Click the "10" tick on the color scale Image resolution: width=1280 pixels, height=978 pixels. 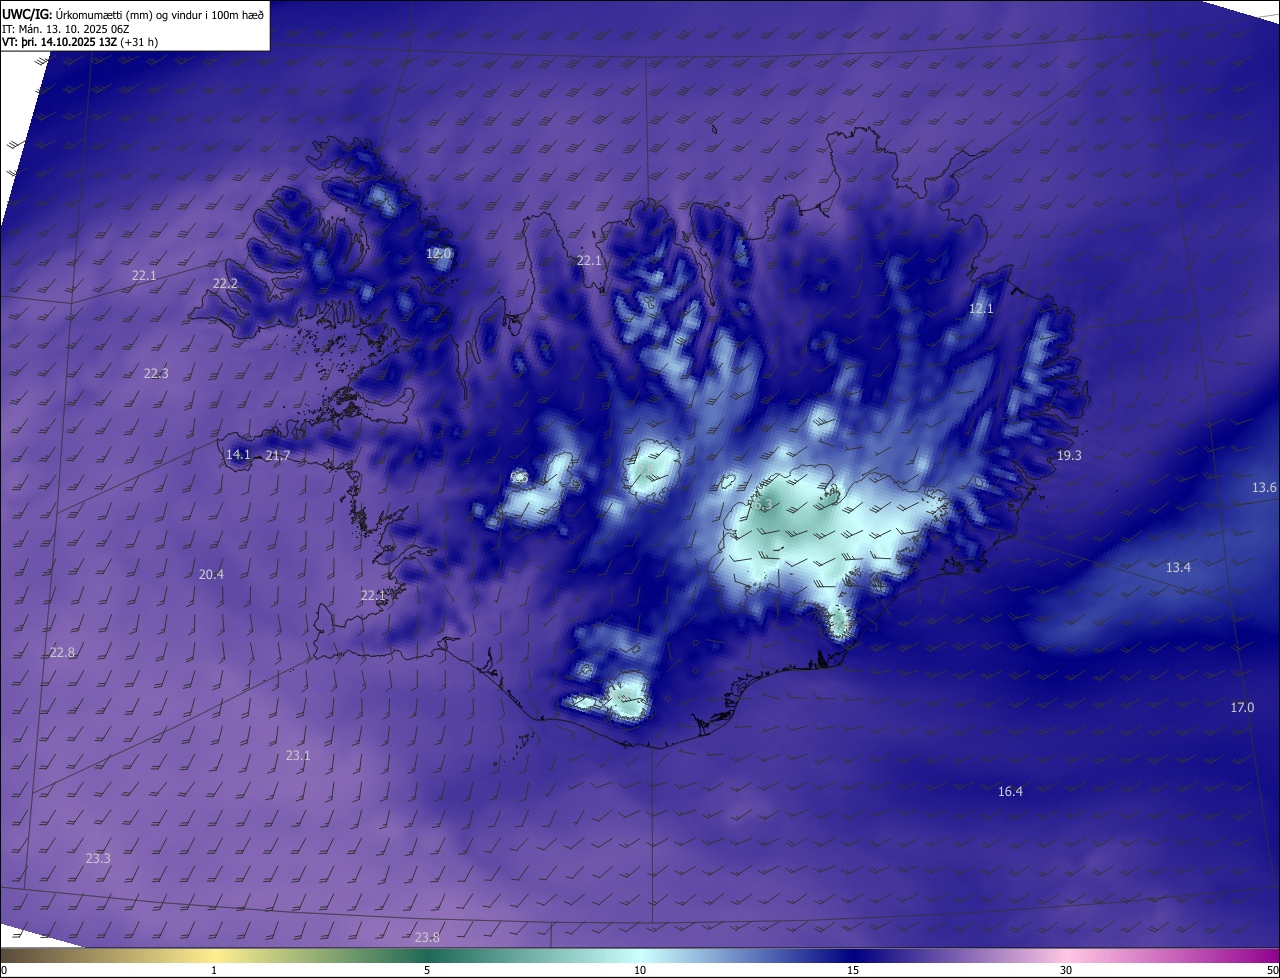(640, 970)
